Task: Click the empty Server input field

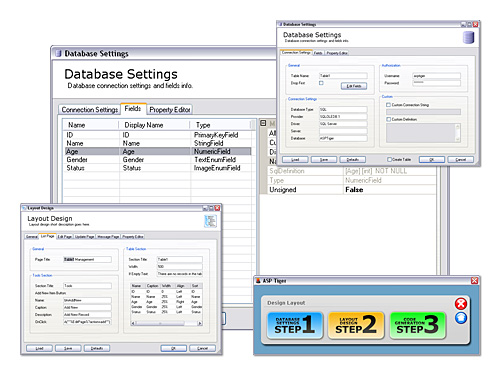Action: (343, 131)
